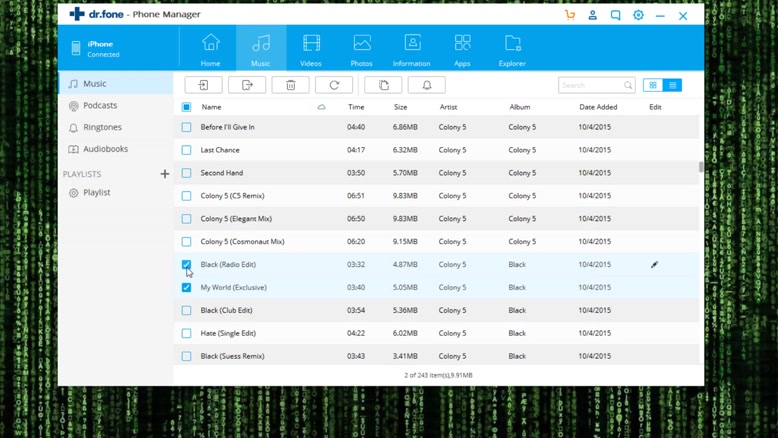Sort songs by Name column header
Image resolution: width=778 pixels, height=438 pixels.
[212, 107]
